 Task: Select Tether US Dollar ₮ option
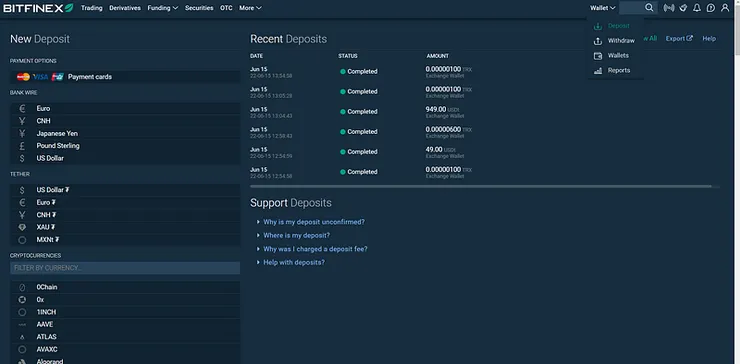click(x=125, y=190)
